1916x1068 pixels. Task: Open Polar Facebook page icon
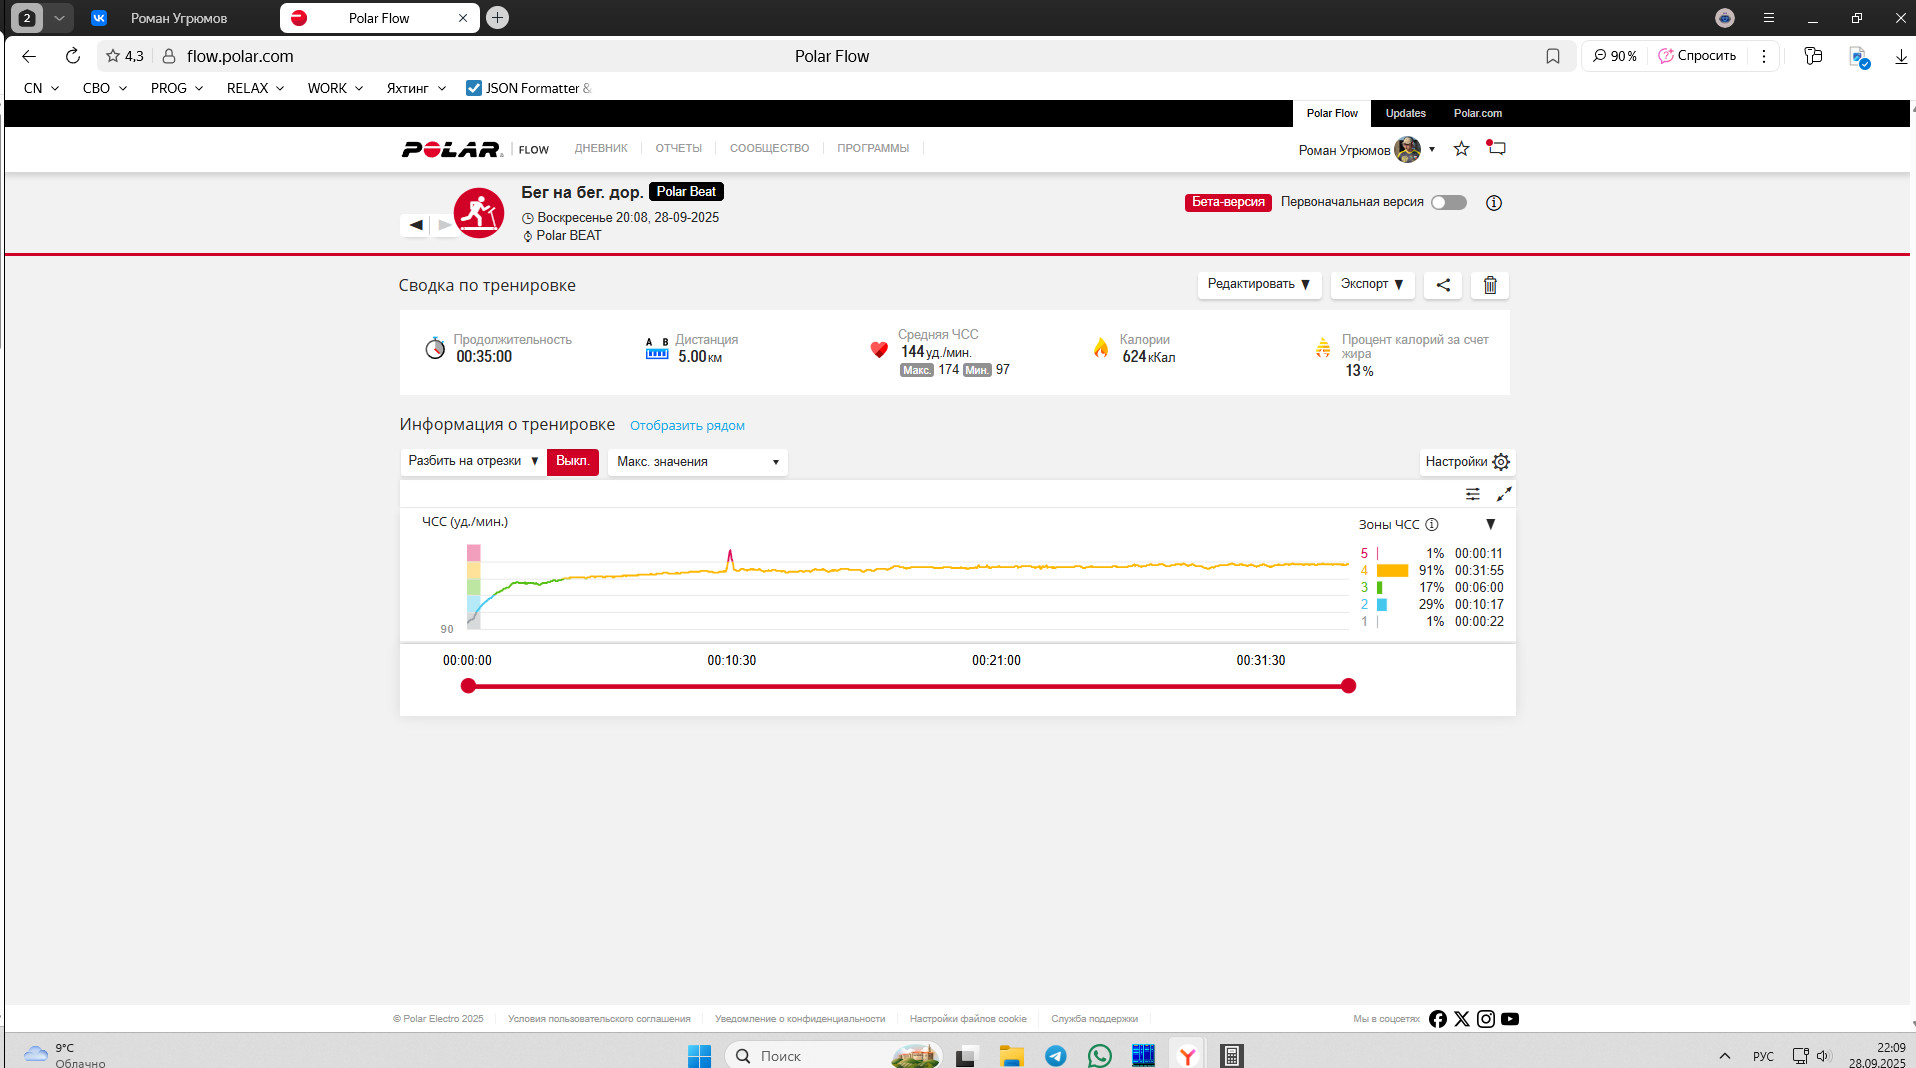[x=1438, y=1019]
